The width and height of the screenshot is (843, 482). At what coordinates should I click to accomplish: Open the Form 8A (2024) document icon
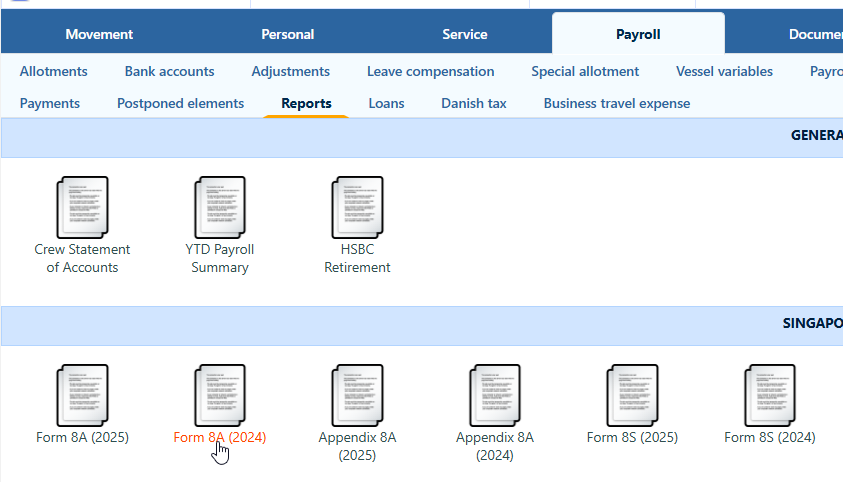coord(220,395)
